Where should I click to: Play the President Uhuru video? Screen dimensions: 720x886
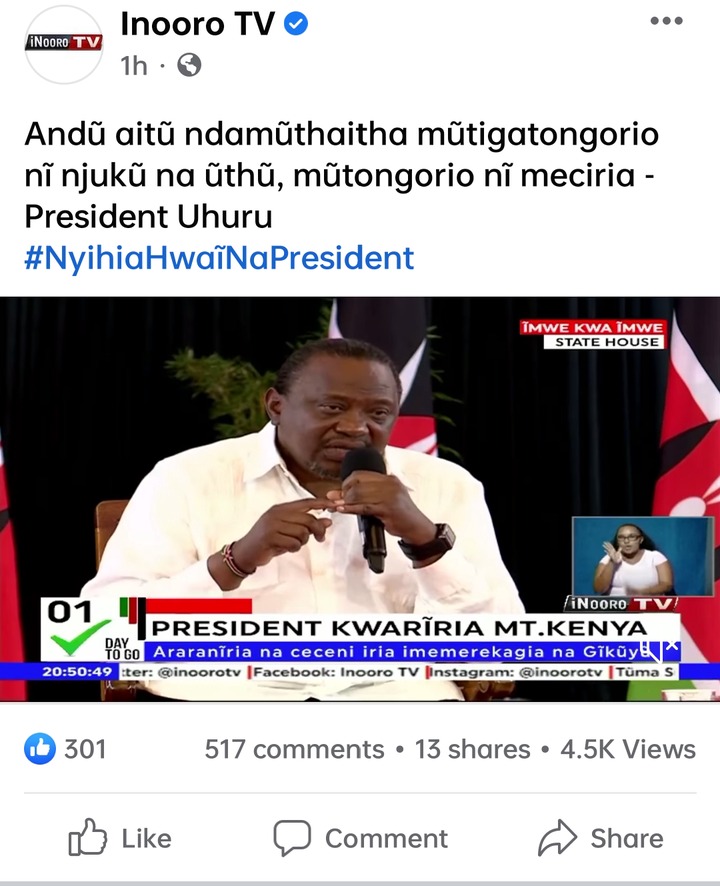[x=360, y=499]
